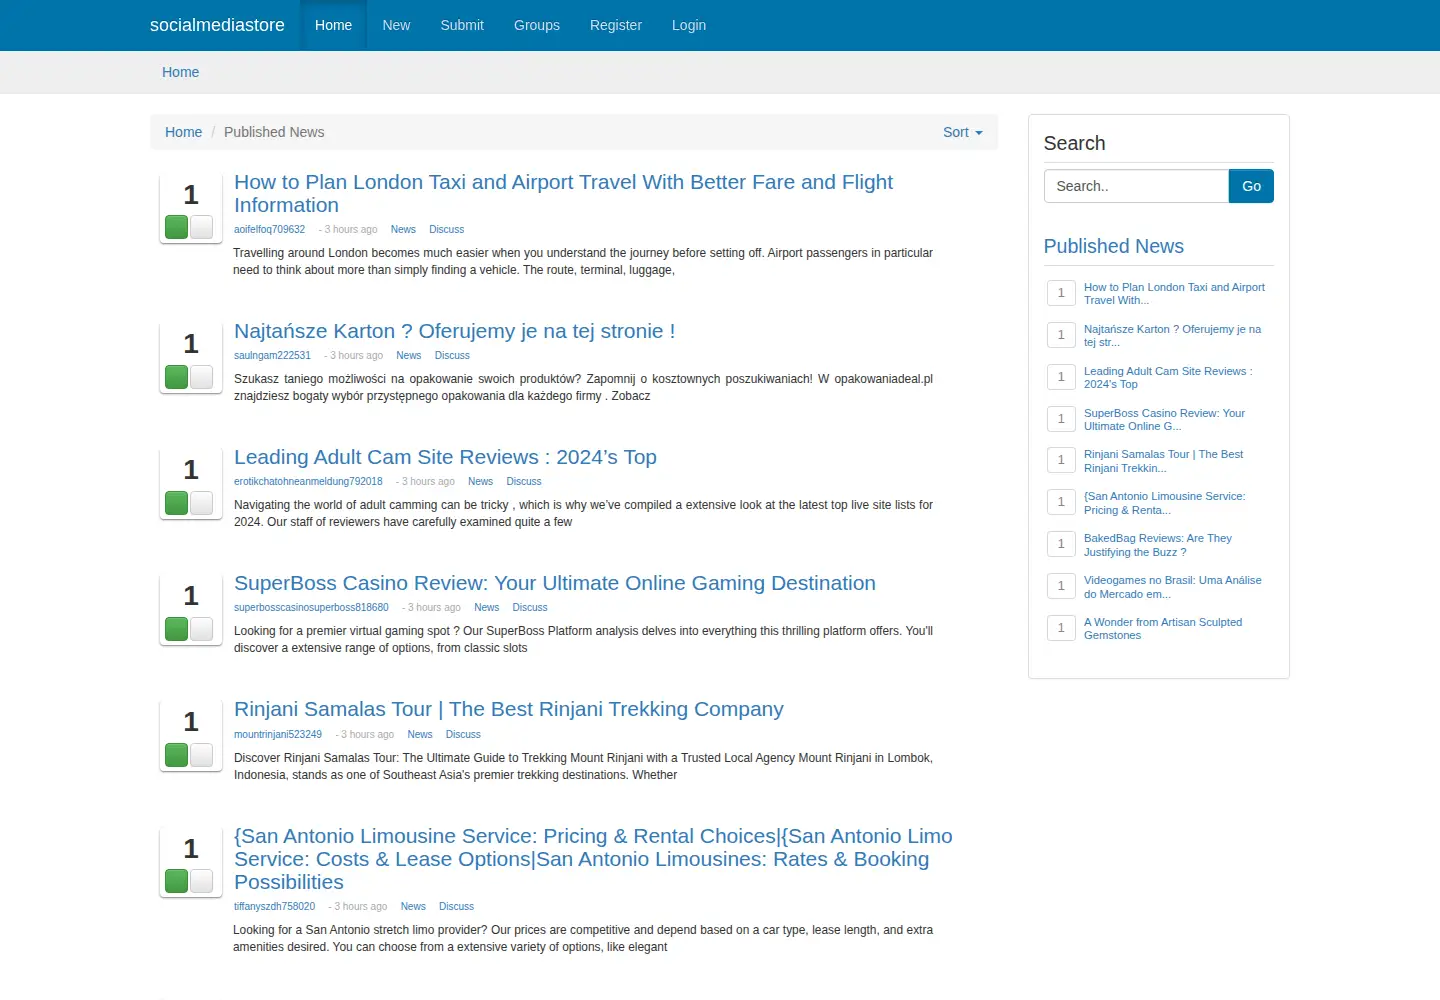View author erotikchatohneanmeldung792018 profile
The height and width of the screenshot is (1000, 1440).
click(308, 481)
